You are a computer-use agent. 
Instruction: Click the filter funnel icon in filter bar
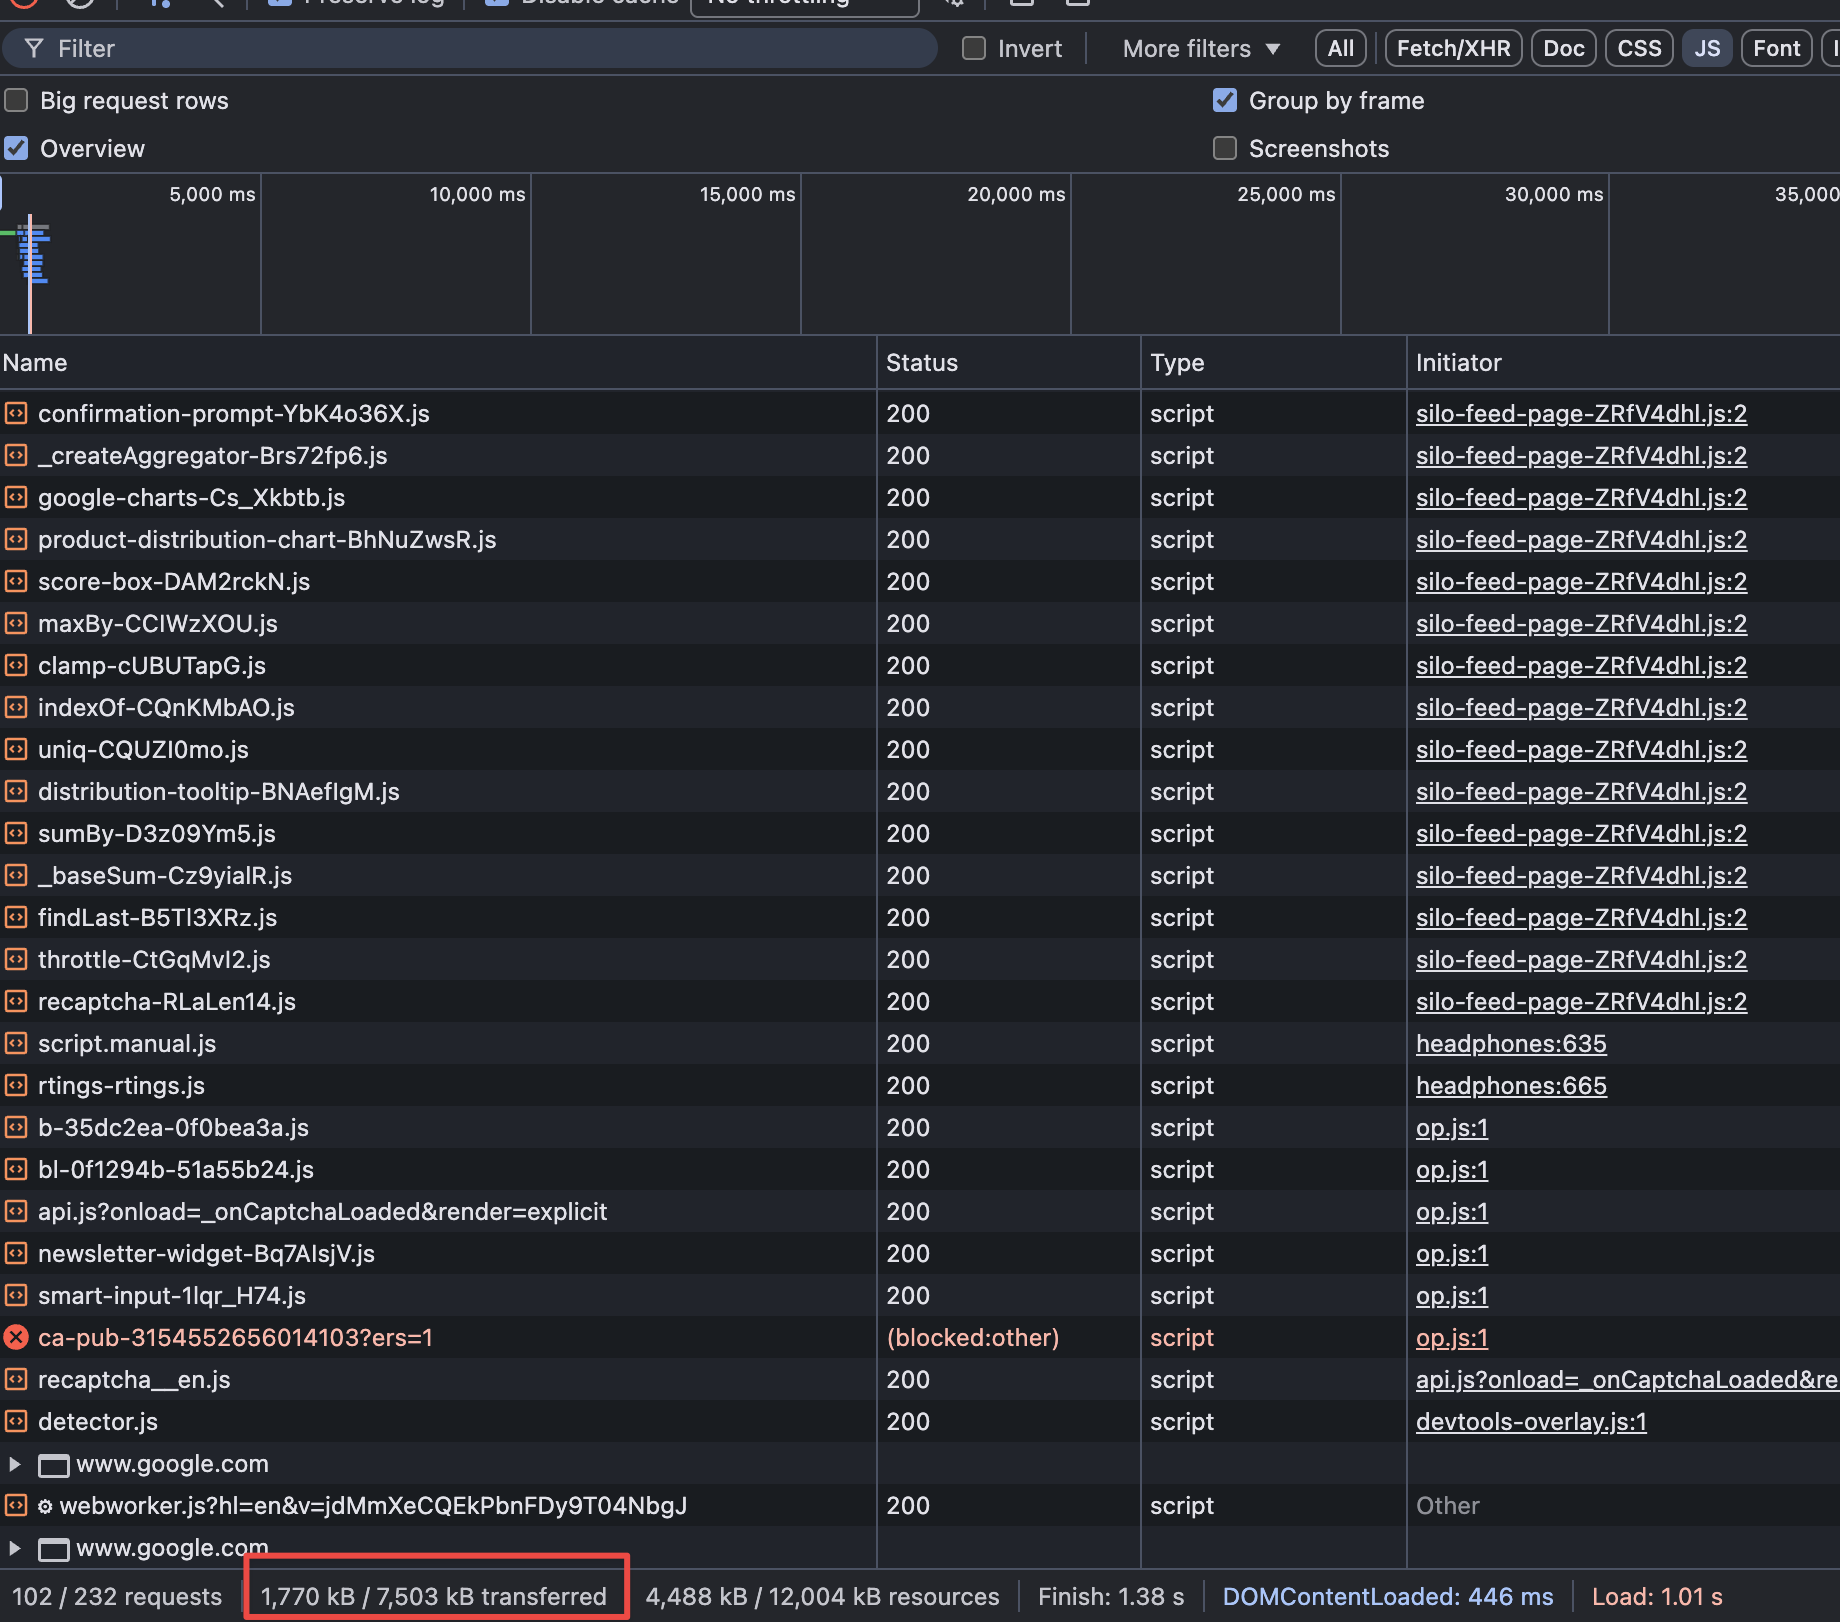click(x=33, y=47)
